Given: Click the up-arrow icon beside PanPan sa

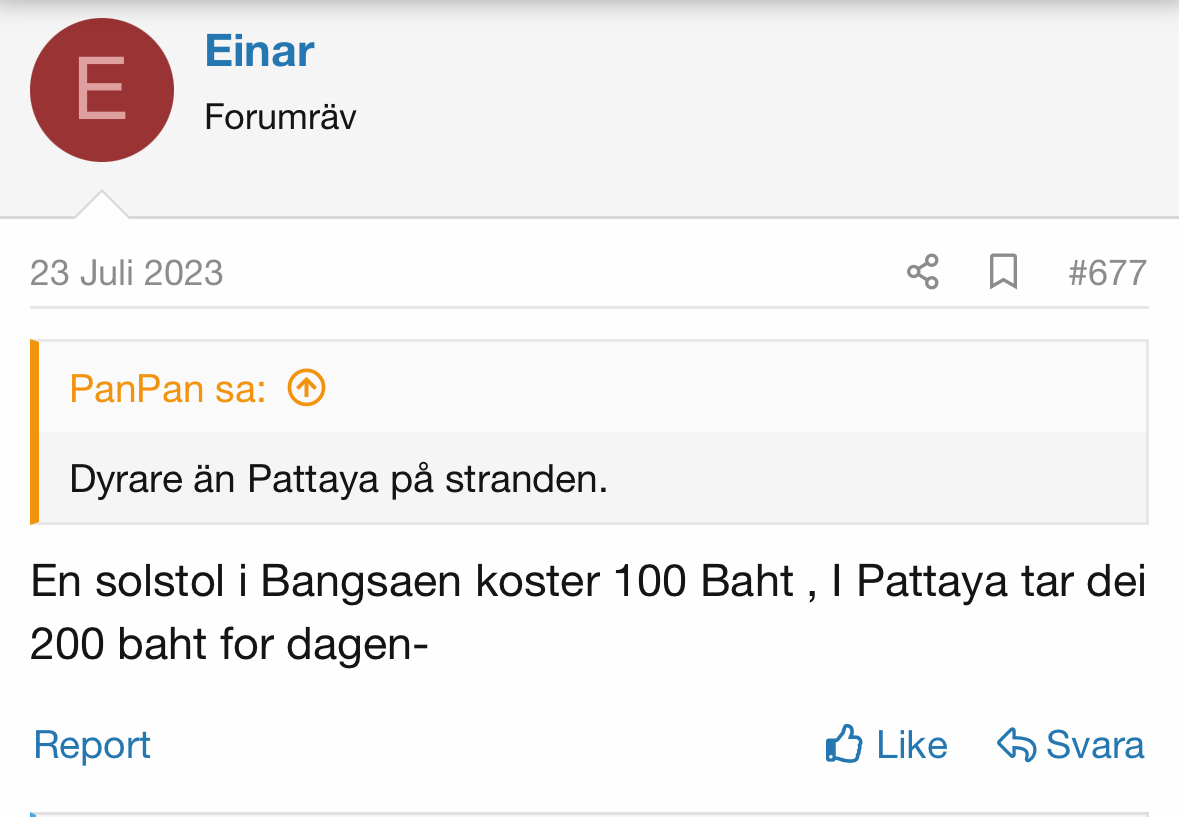Looking at the screenshot, I should click(x=307, y=388).
